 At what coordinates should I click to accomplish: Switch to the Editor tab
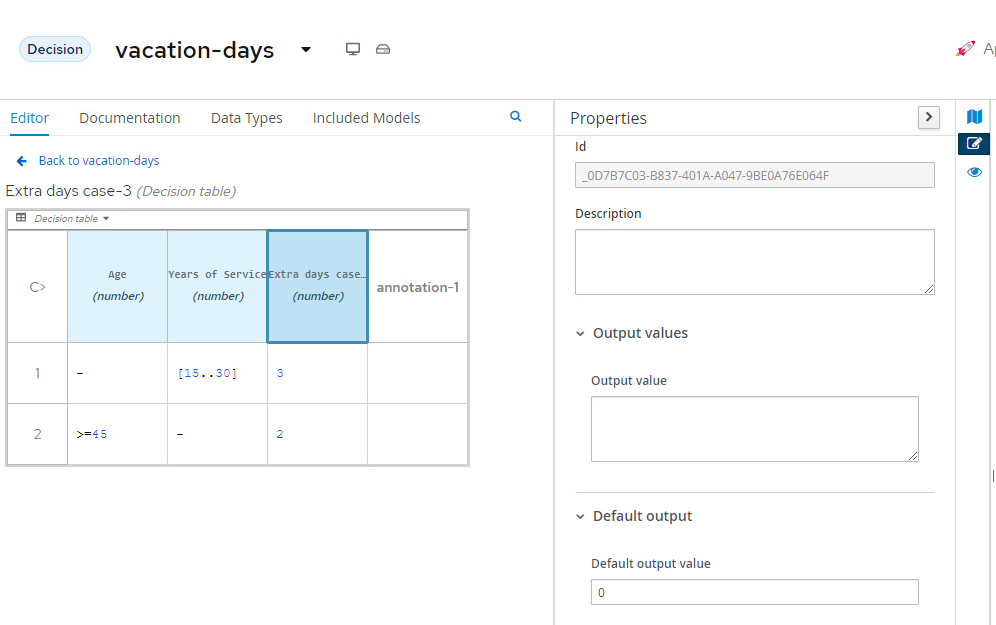[29, 118]
